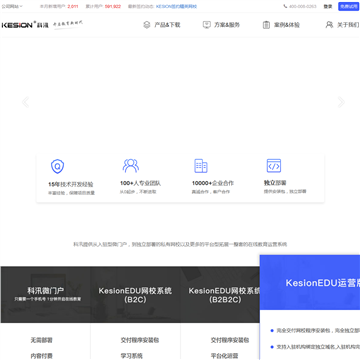Click 平台化运营 in the B2B2C column
Image resolution: width=360 pixels, height=360 pixels.
tap(224, 356)
